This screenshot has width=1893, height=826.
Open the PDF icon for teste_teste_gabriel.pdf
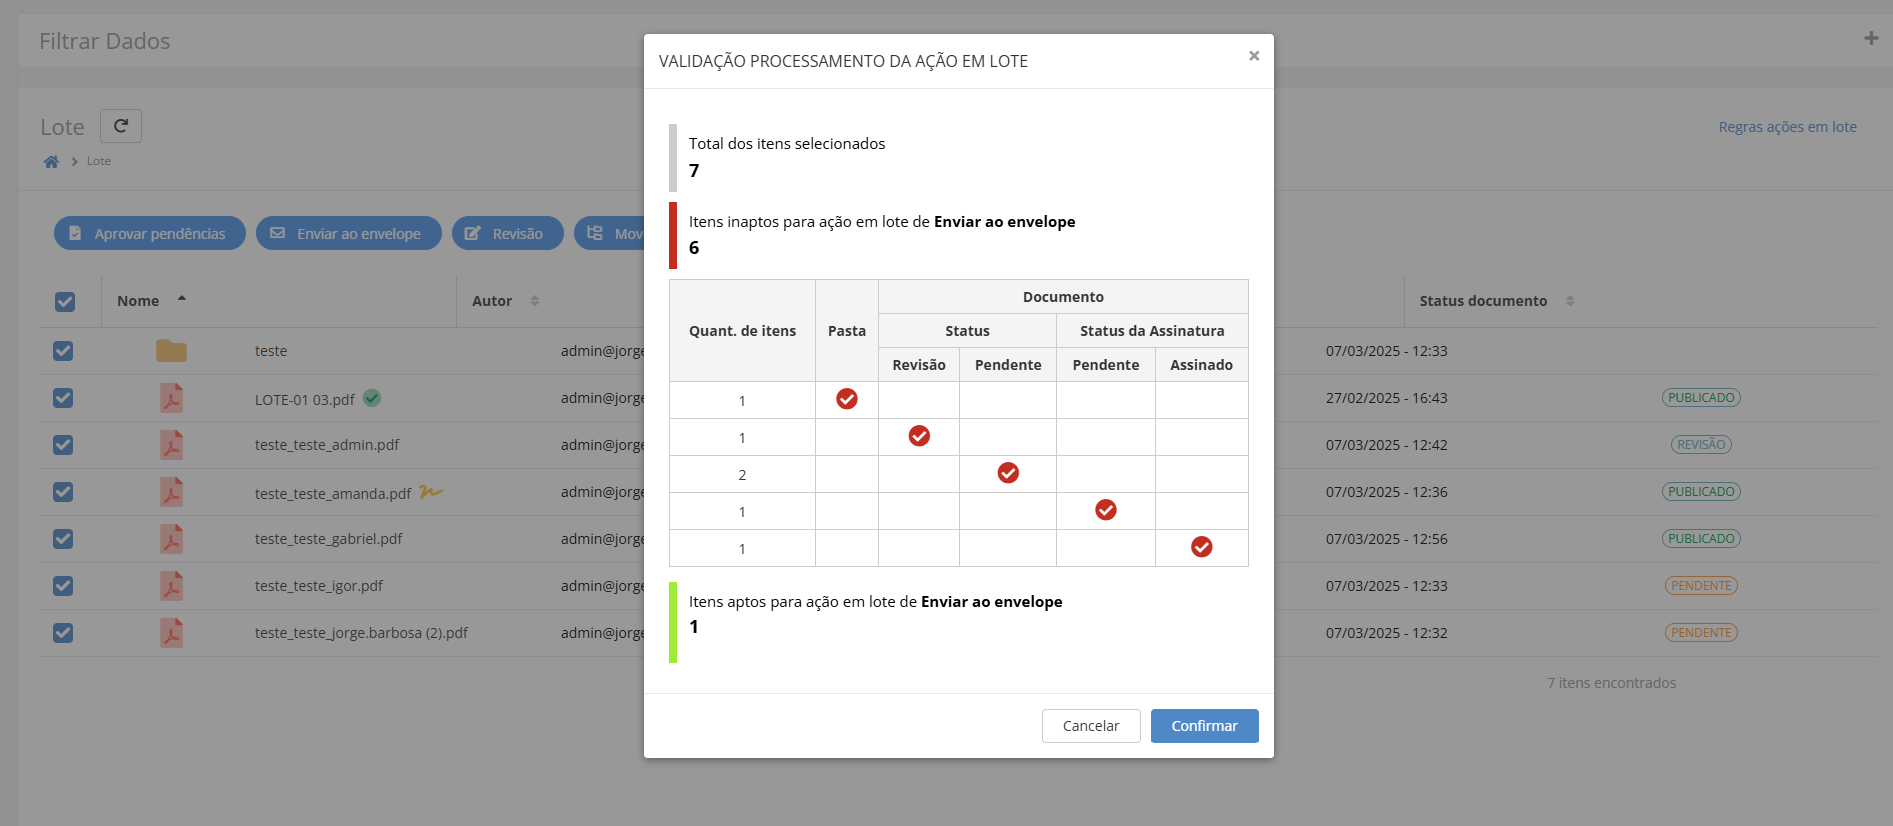pos(172,539)
